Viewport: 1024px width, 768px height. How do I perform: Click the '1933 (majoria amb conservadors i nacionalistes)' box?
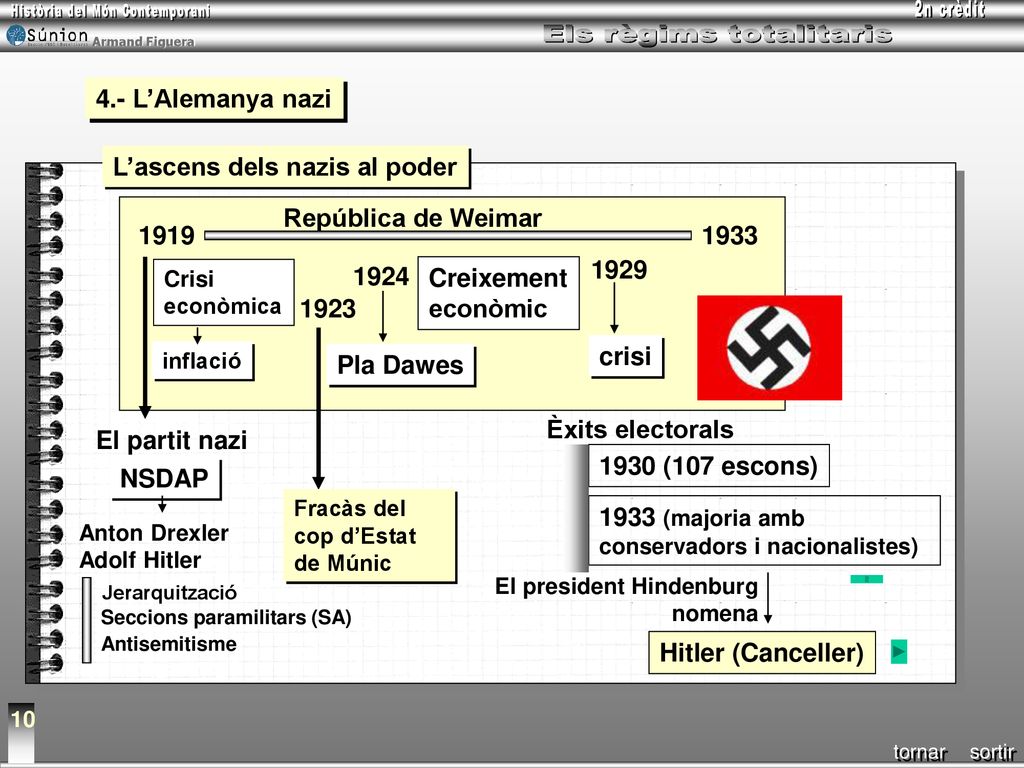[x=764, y=531]
